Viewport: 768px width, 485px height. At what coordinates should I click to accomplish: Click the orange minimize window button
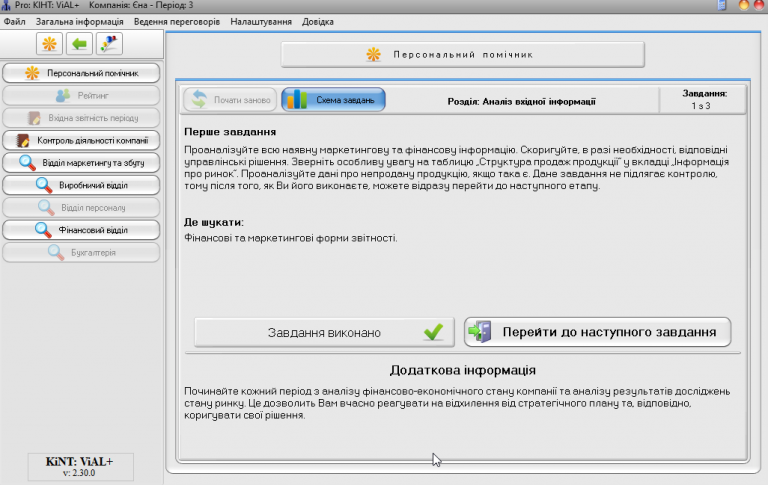[744, 5]
